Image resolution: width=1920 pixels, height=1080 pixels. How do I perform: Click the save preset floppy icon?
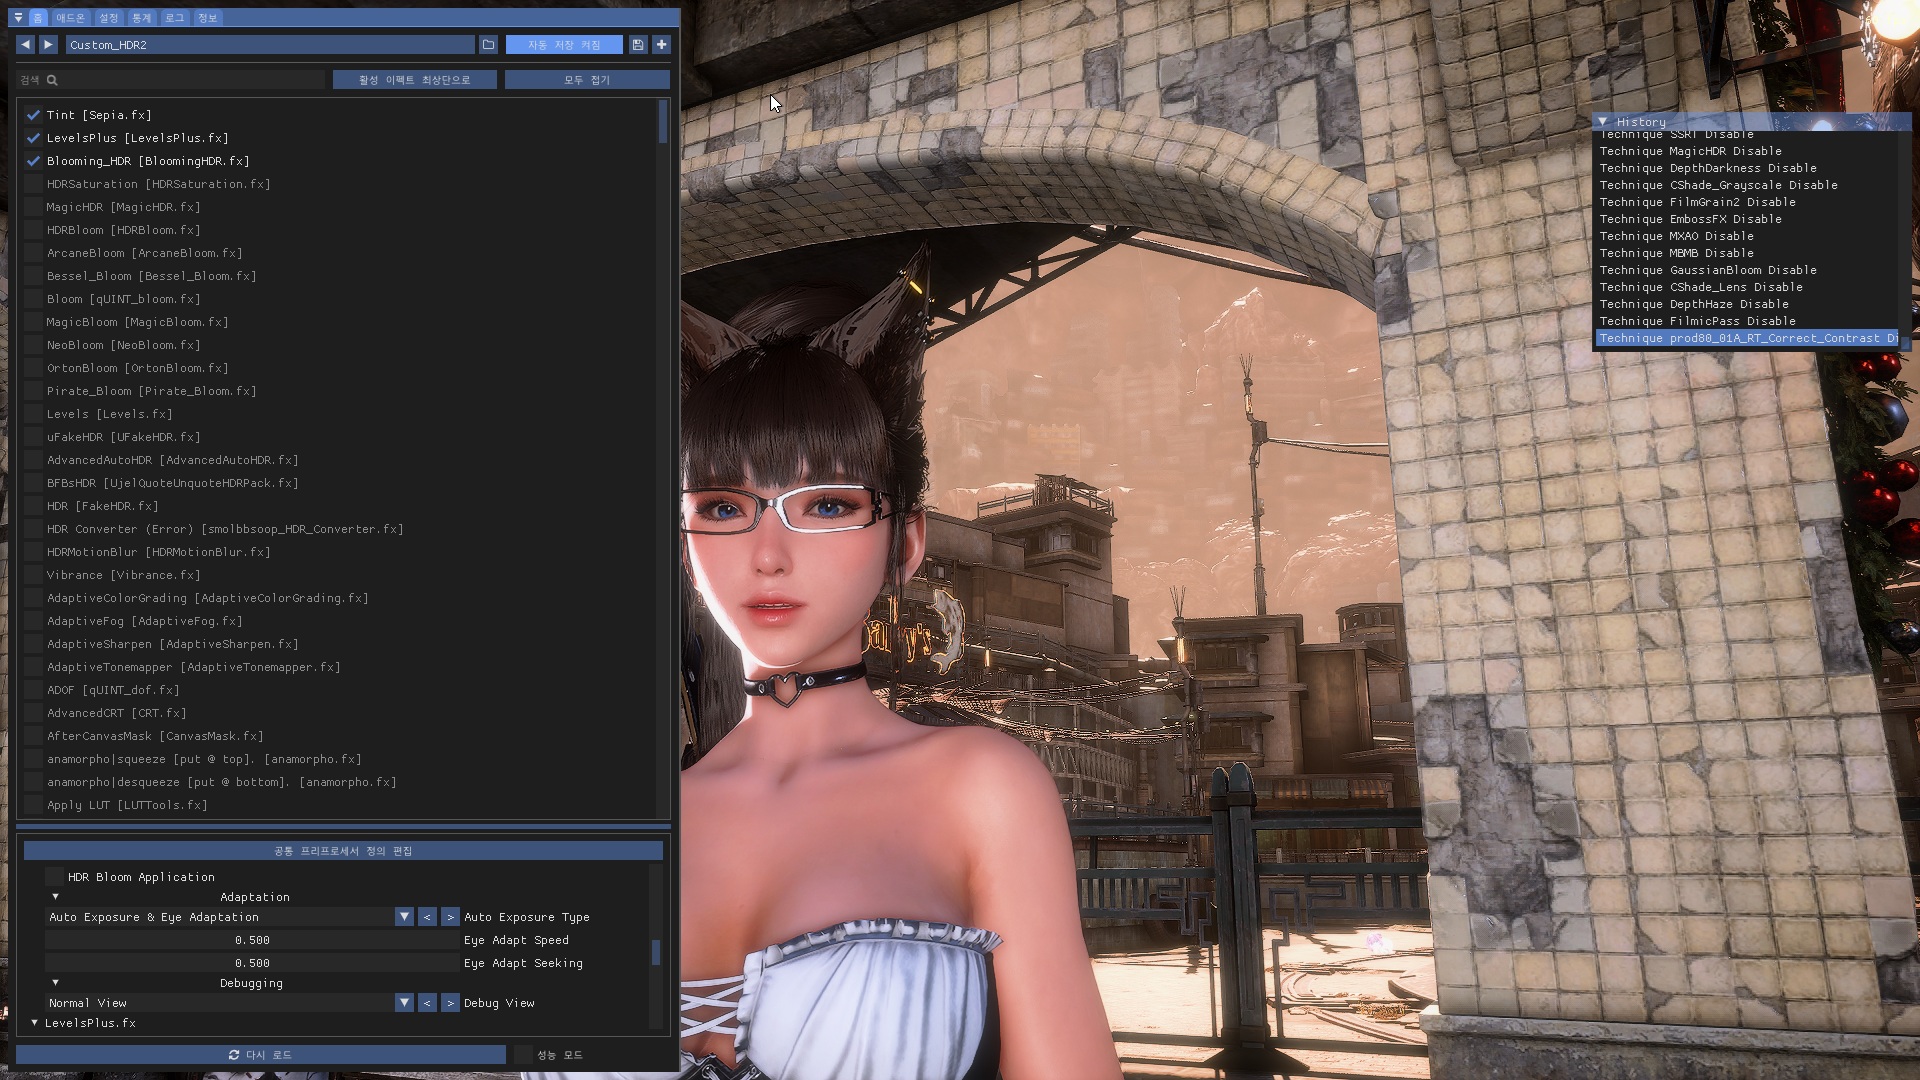[638, 44]
